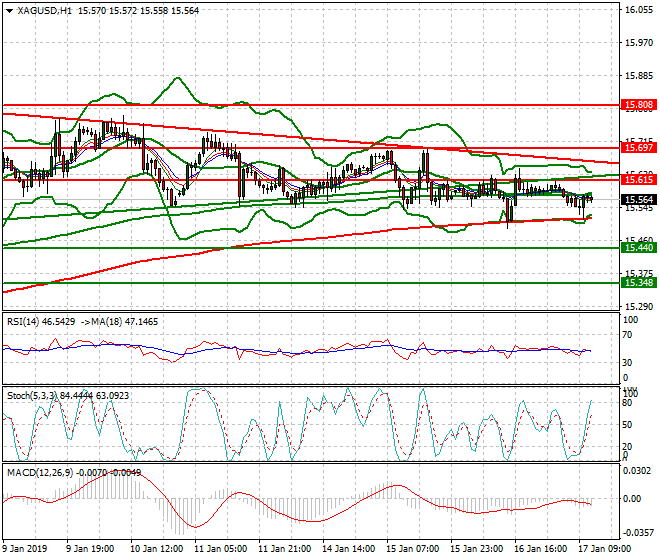Click the MACD -0.0357 scale value
The image size is (660, 560).
click(x=638, y=533)
